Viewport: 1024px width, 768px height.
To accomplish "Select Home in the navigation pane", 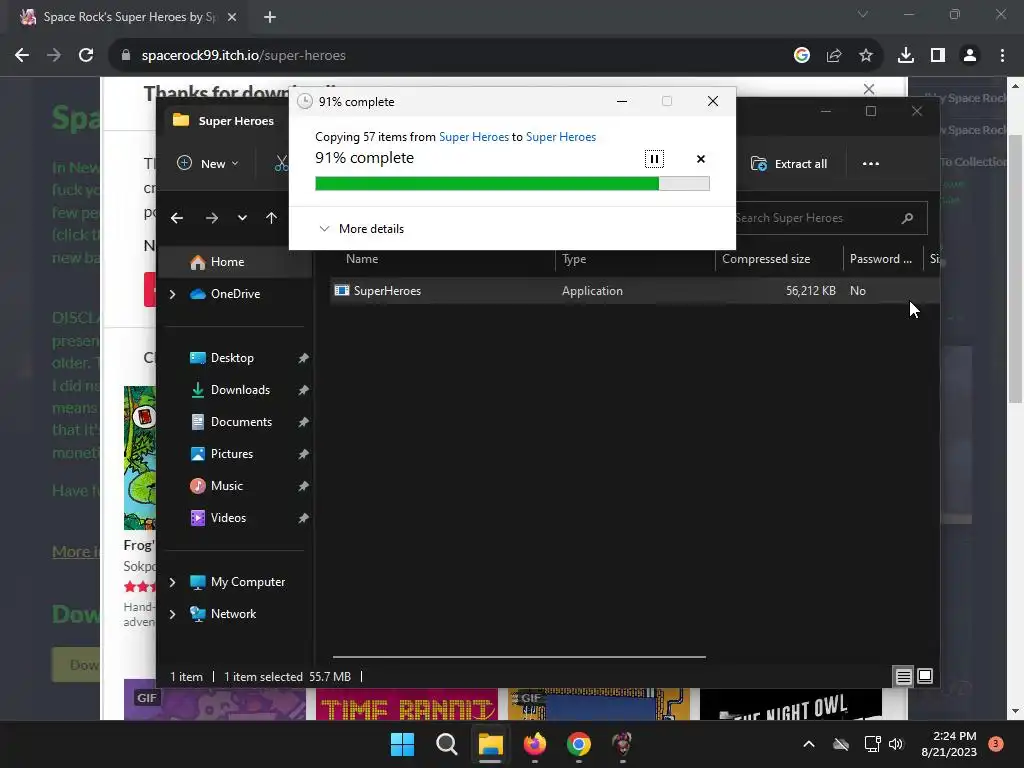I will pyautogui.click(x=227, y=262).
